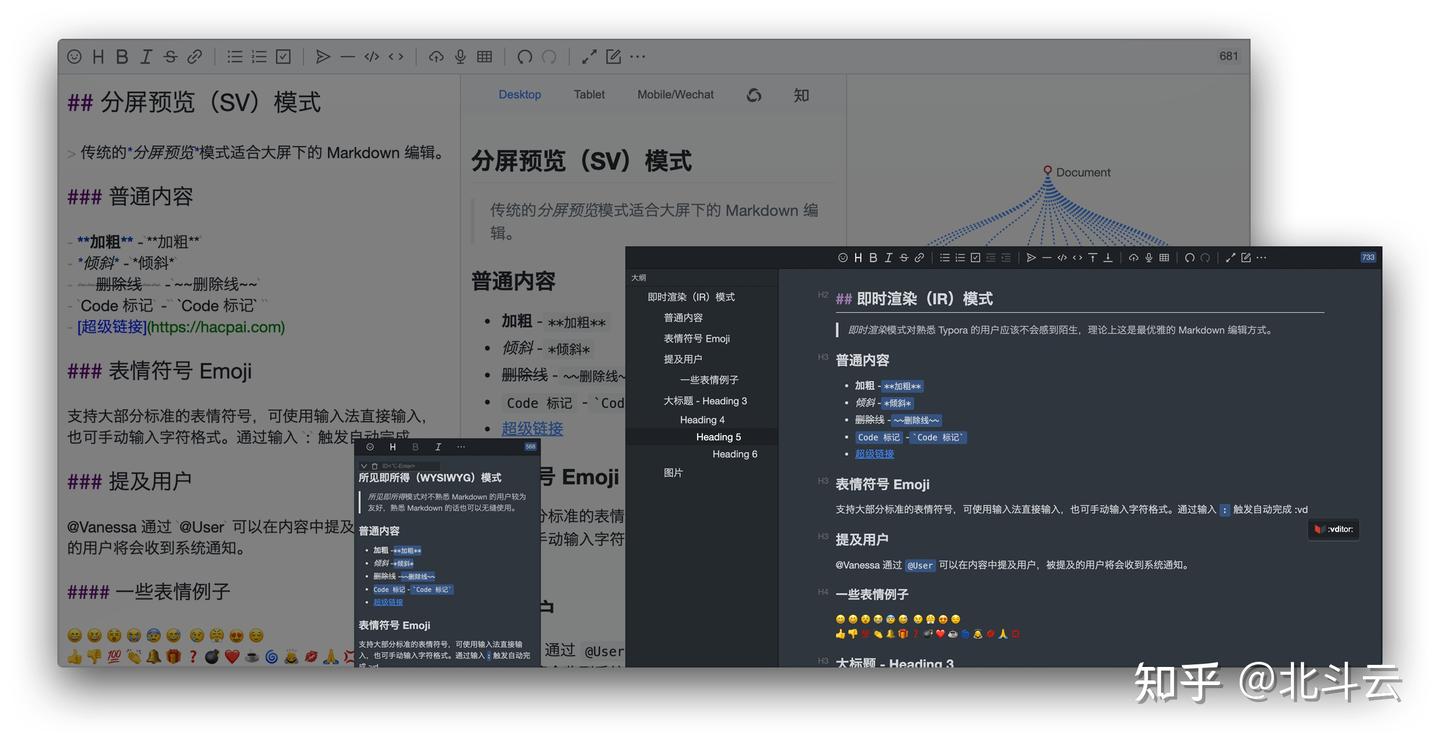This screenshot has width=1440, height=743.
Task: Click the 733 character count badge
Action: pos(1367,257)
